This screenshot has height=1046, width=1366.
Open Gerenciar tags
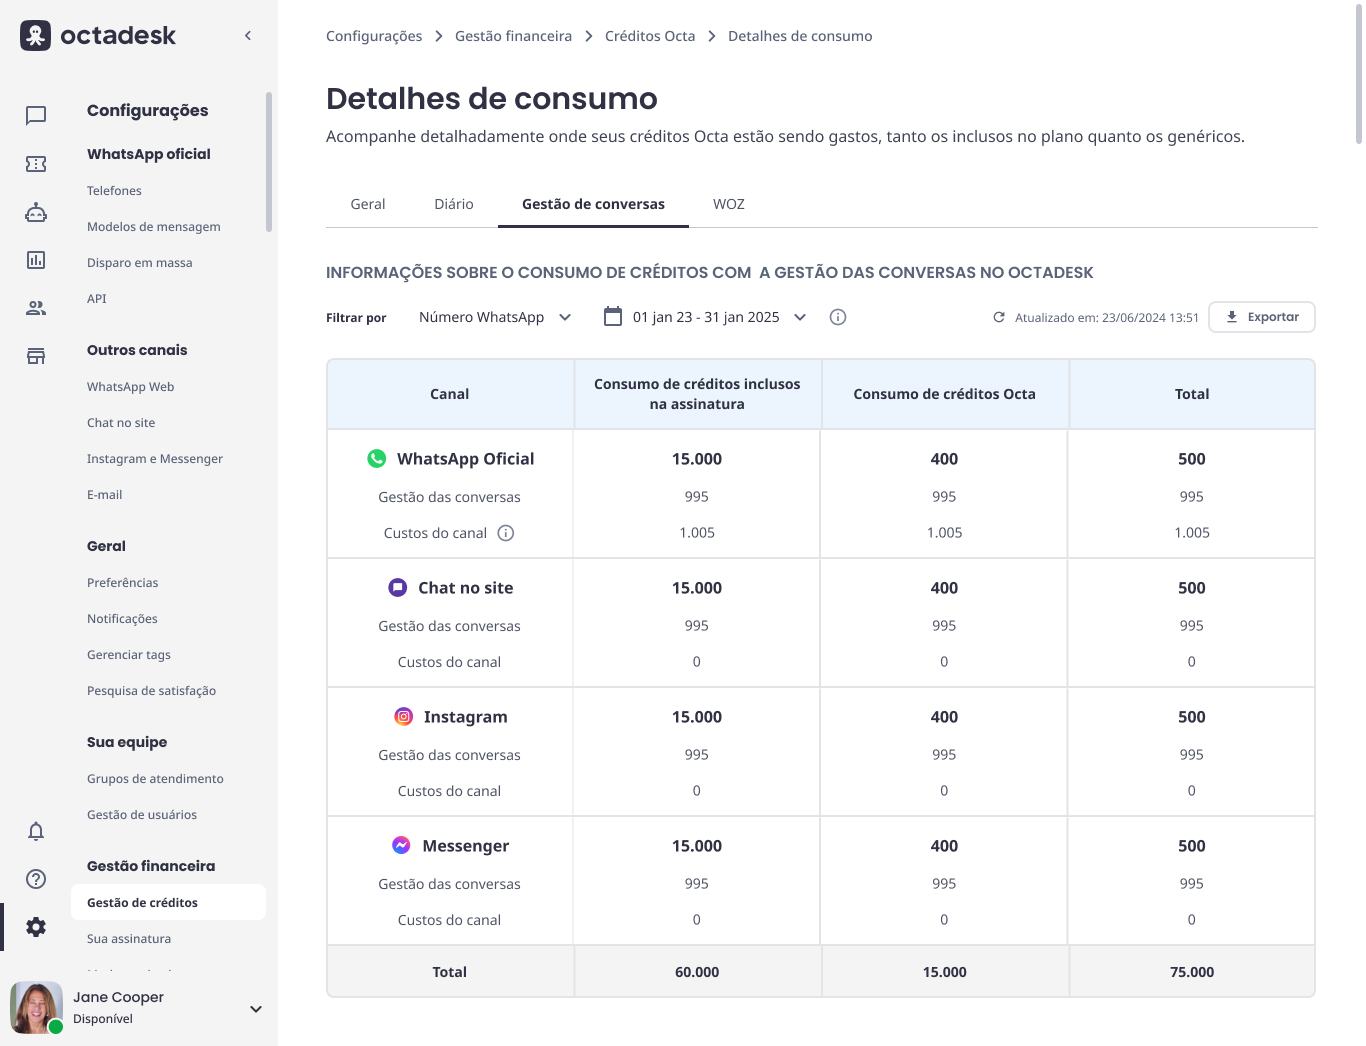tap(129, 655)
